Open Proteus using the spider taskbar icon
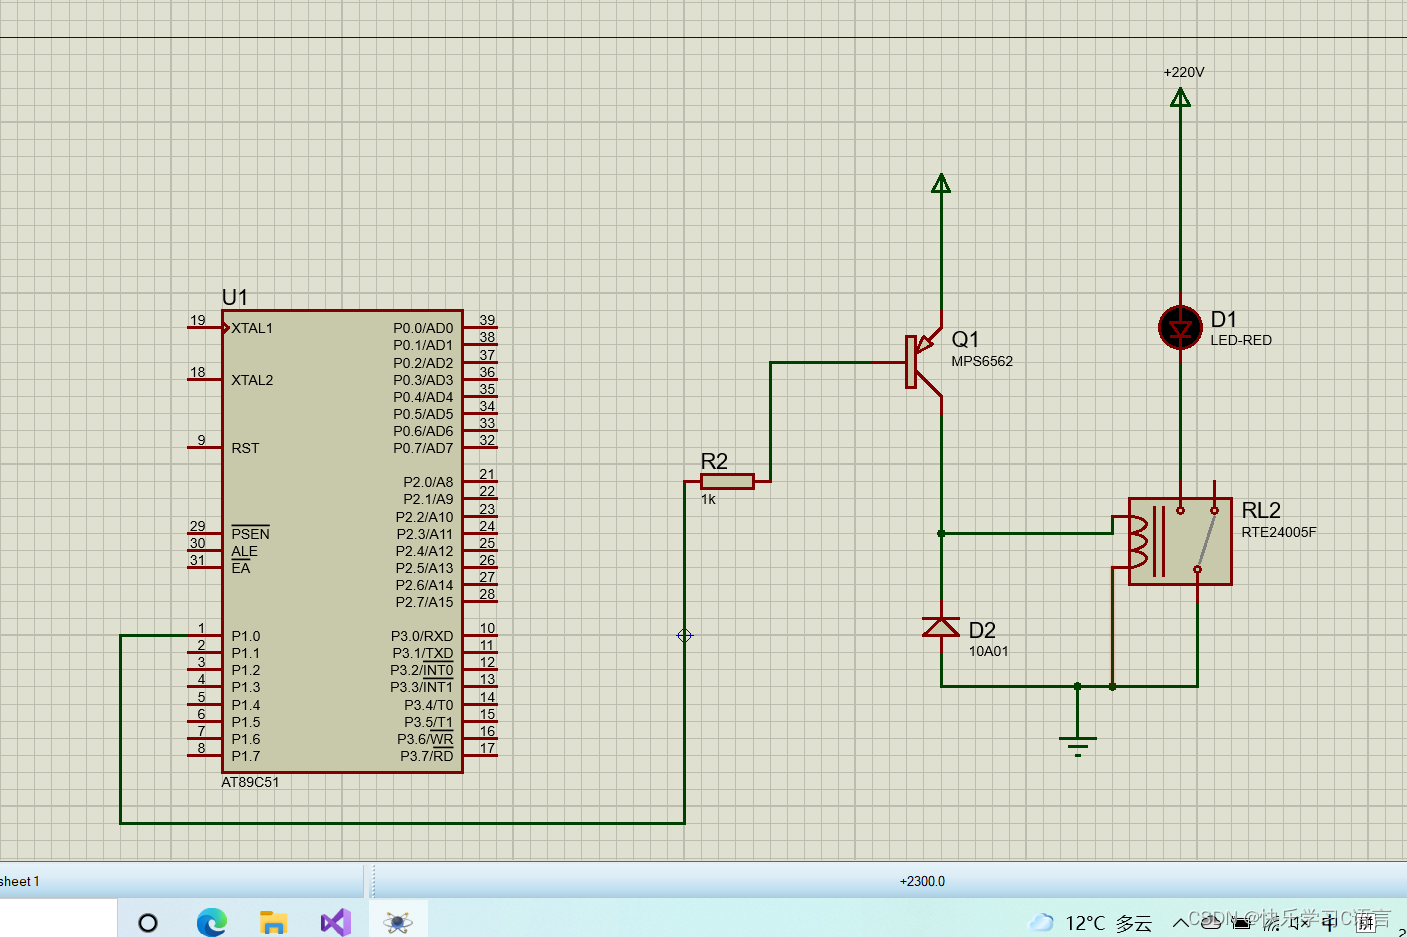 (397, 921)
